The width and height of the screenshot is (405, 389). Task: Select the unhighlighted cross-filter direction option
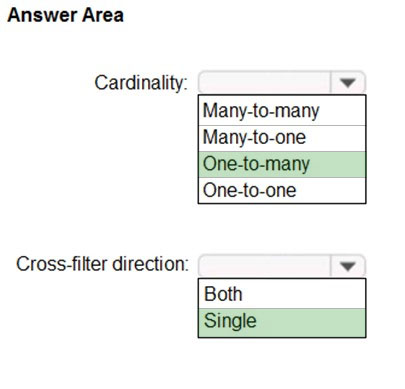click(x=282, y=294)
